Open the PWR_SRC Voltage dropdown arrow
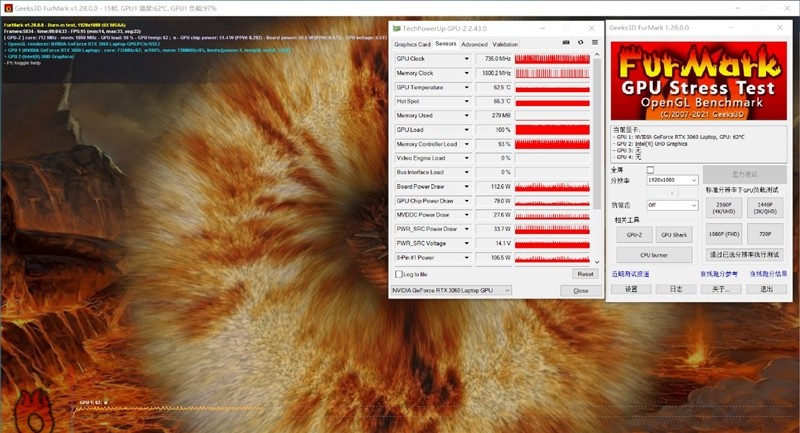This screenshot has width=800, height=433. (466, 243)
